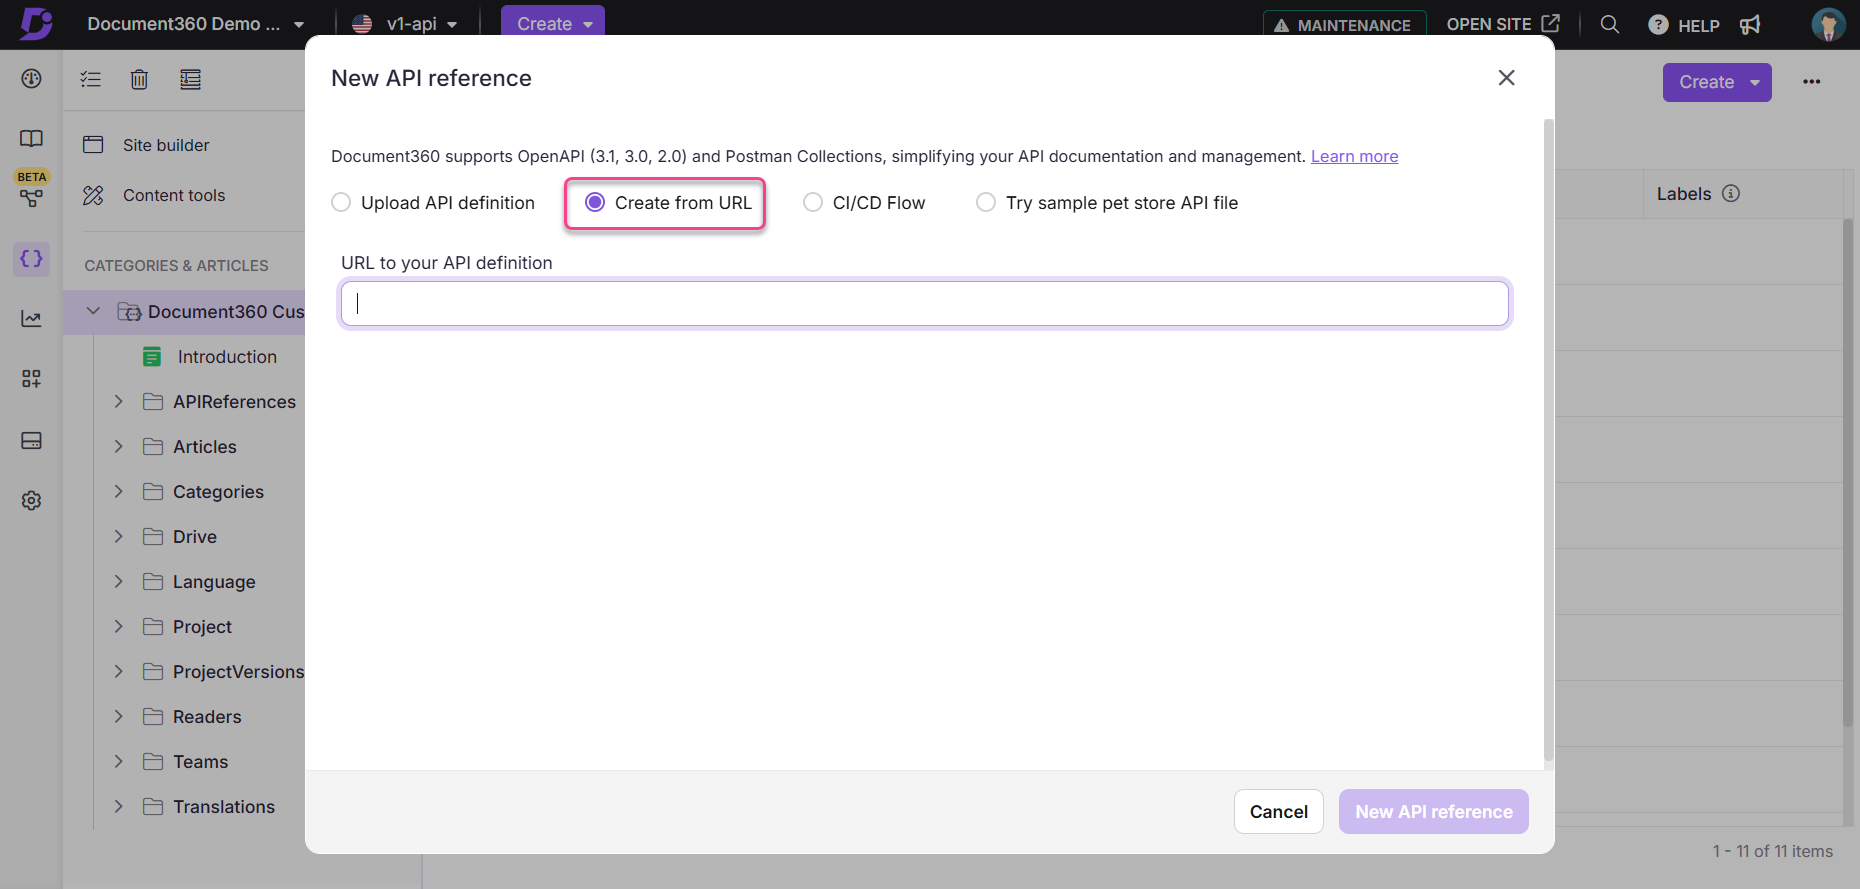Click the list view icon in toolbar
1860x889 pixels.
click(190, 79)
